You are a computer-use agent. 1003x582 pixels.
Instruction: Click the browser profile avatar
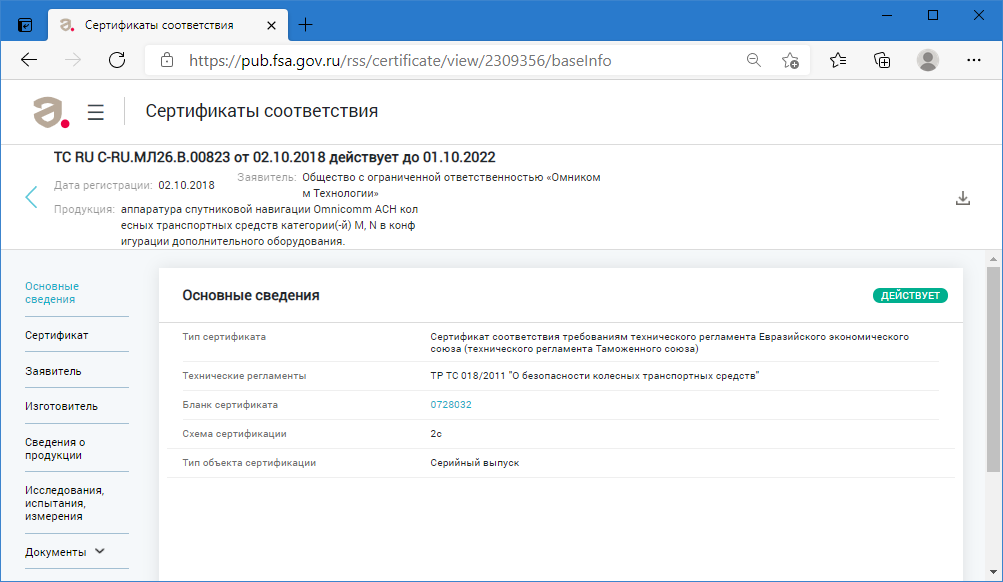coord(928,60)
